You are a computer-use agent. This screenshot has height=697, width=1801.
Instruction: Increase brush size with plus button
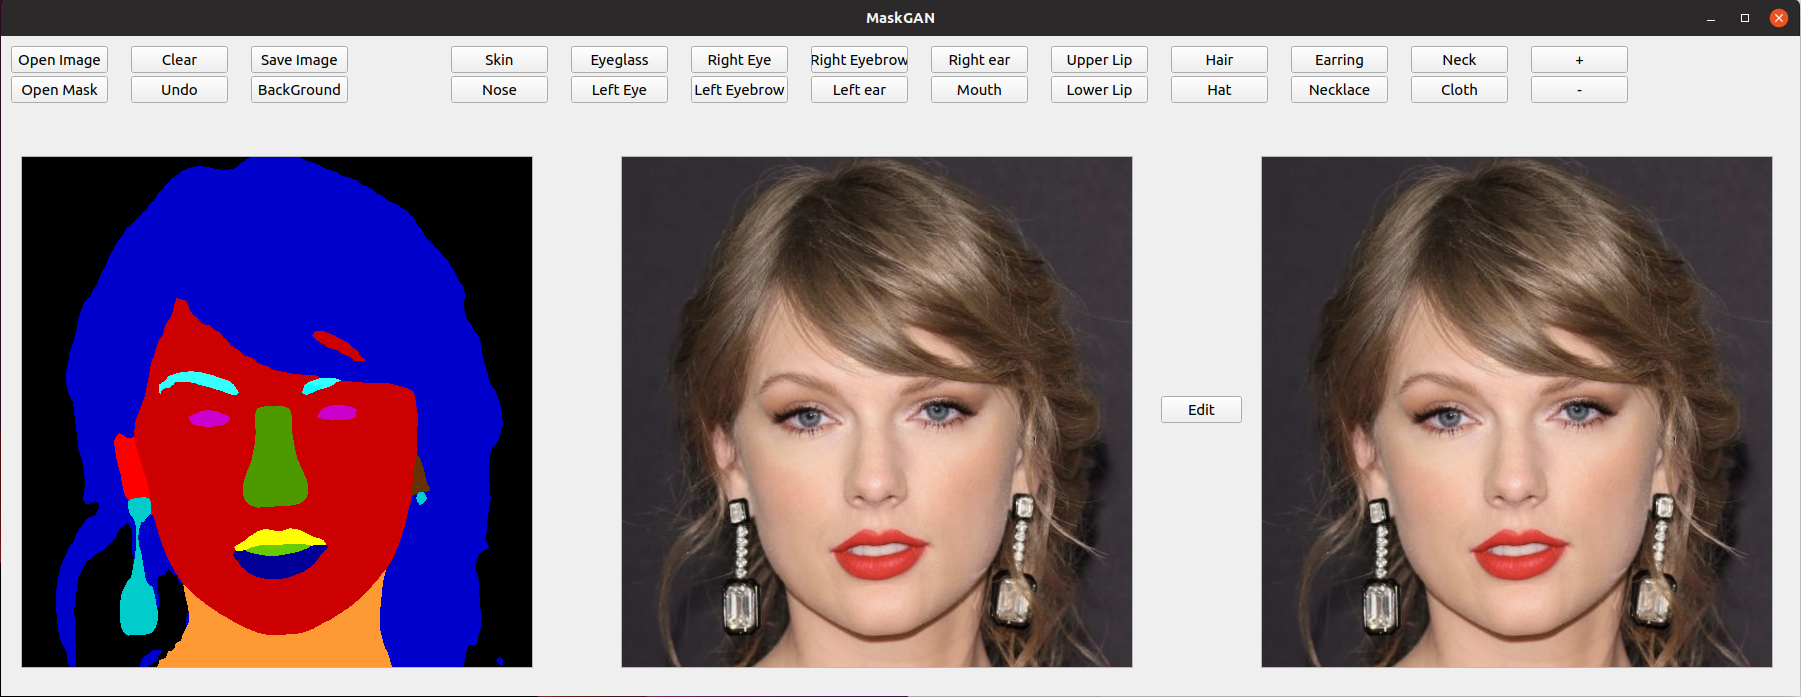click(1579, 60)
